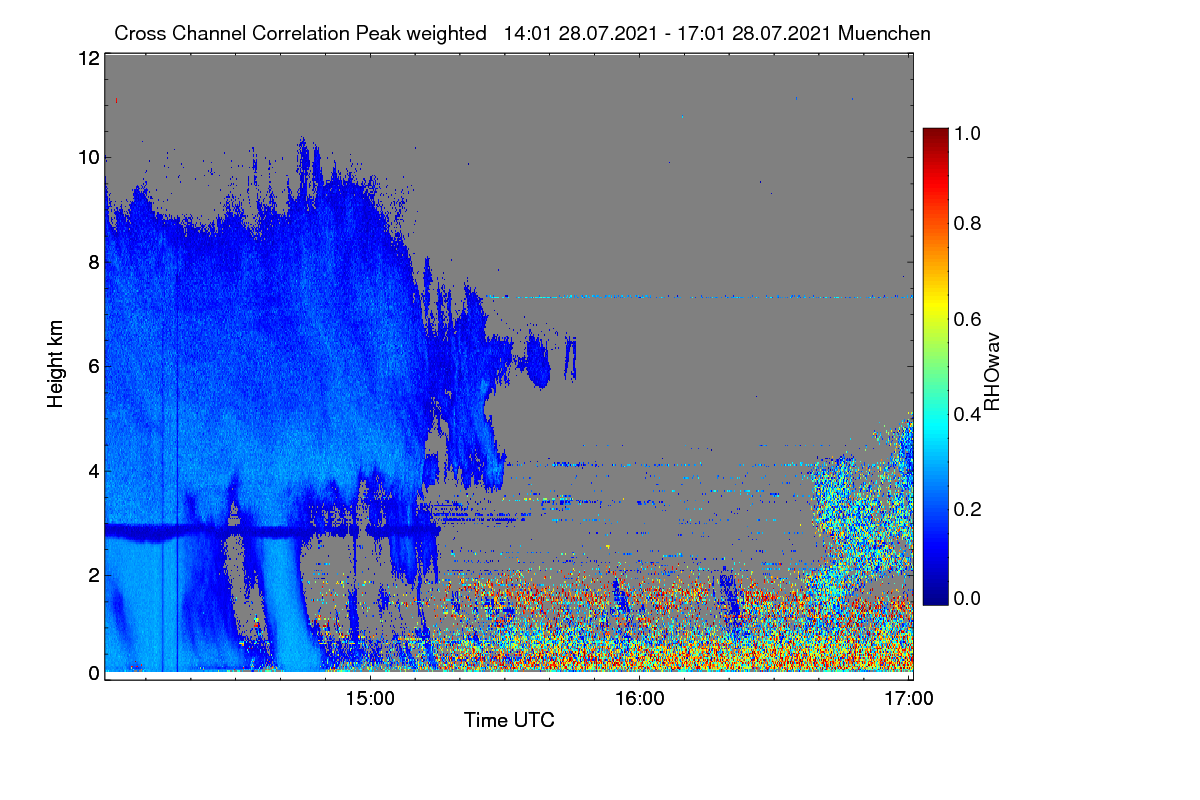Click the RHOwav color scale bar
This screenshot has height=800, width=1200.
(934, 366)
